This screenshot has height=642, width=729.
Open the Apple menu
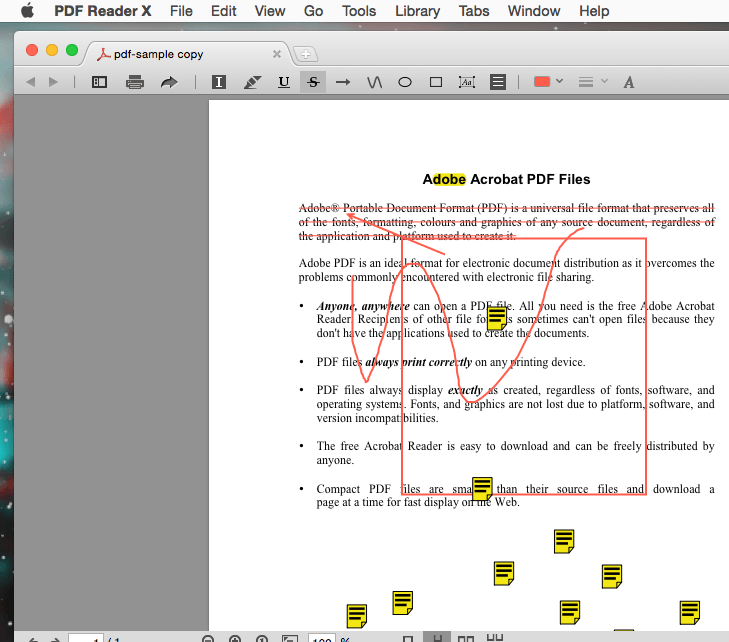coord(27,10)
